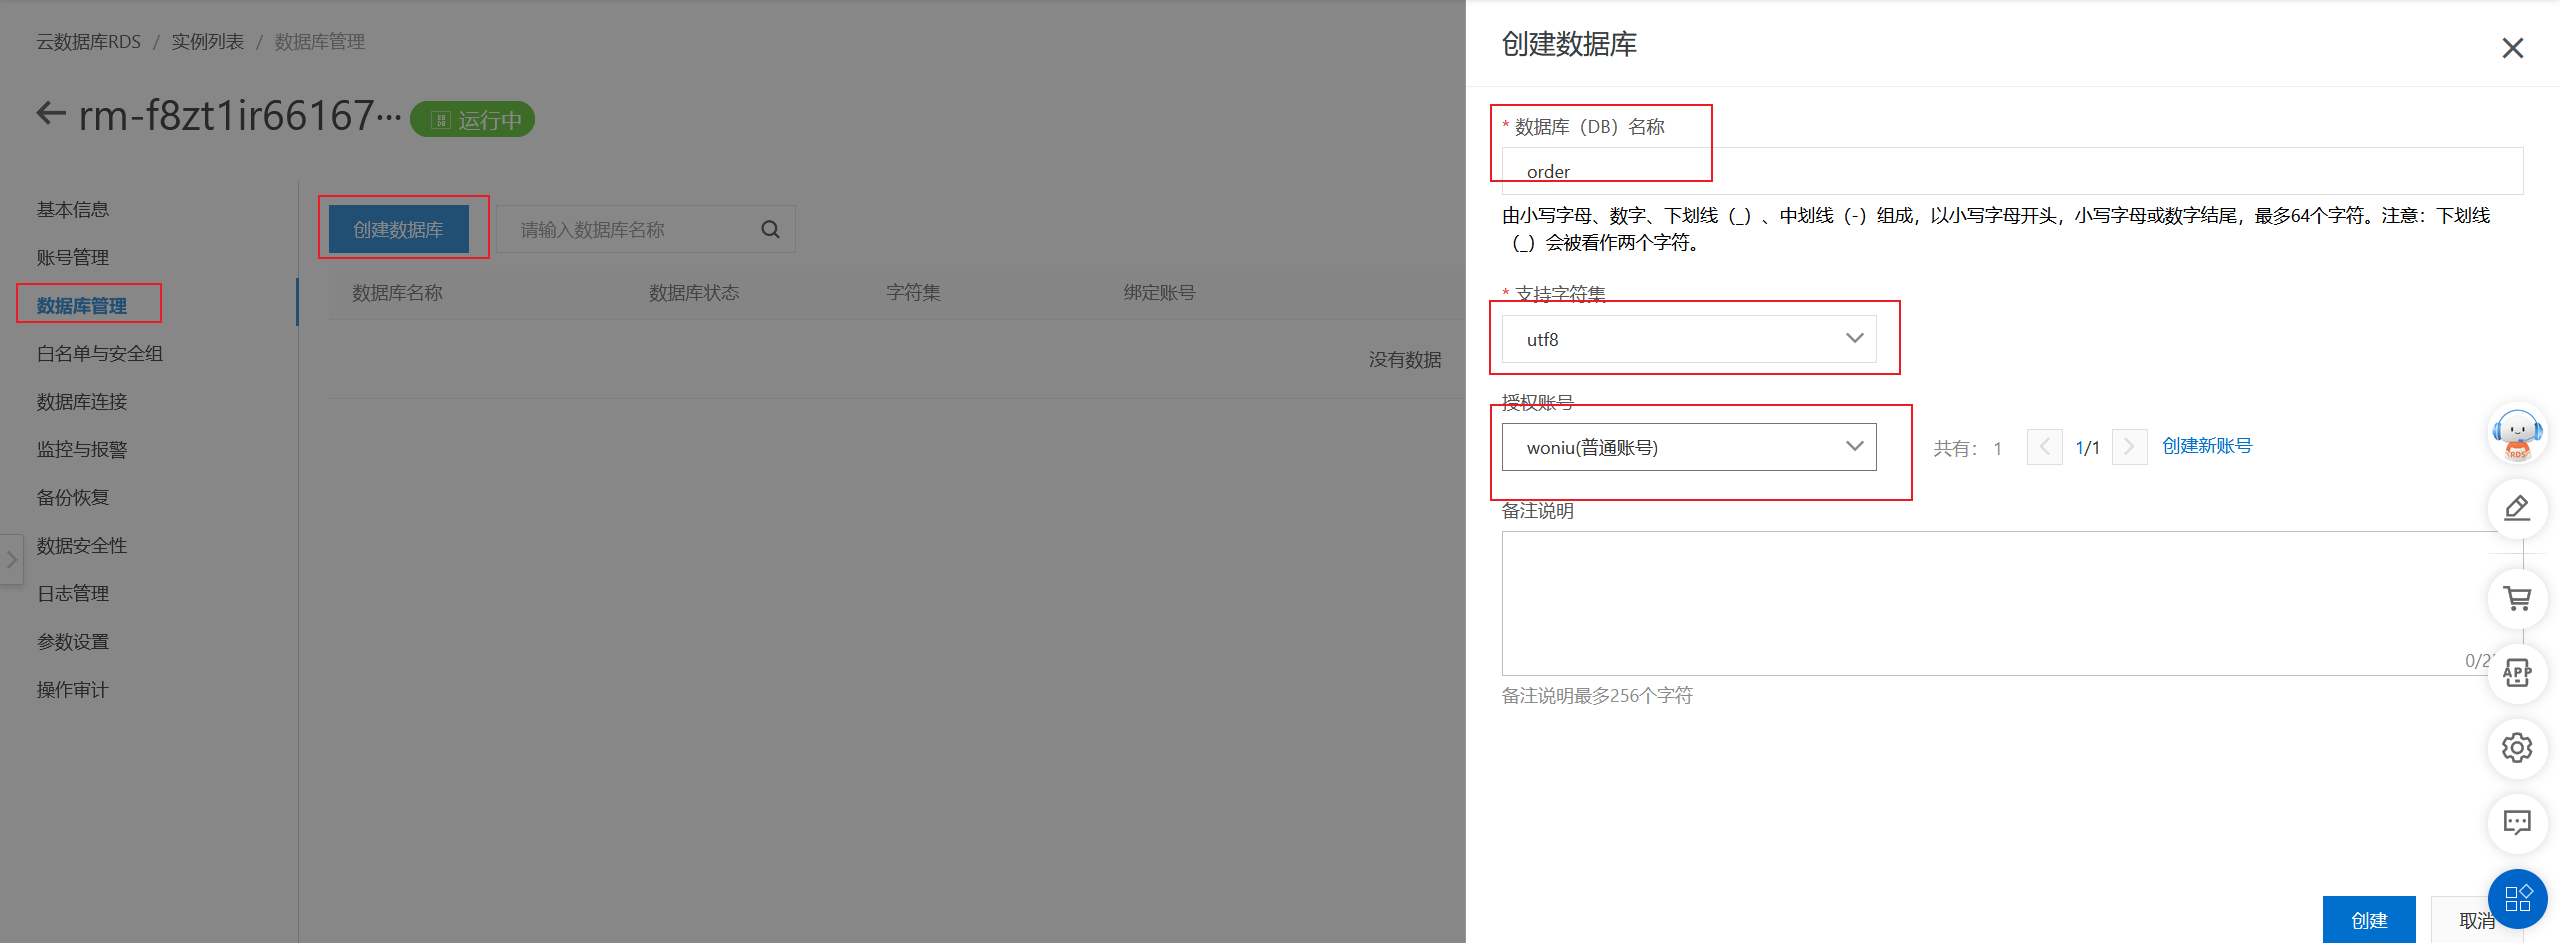Click the blue grid apps floating button
The height and width of the screenshot is (943, 2560).
(x=2517, y=898)
